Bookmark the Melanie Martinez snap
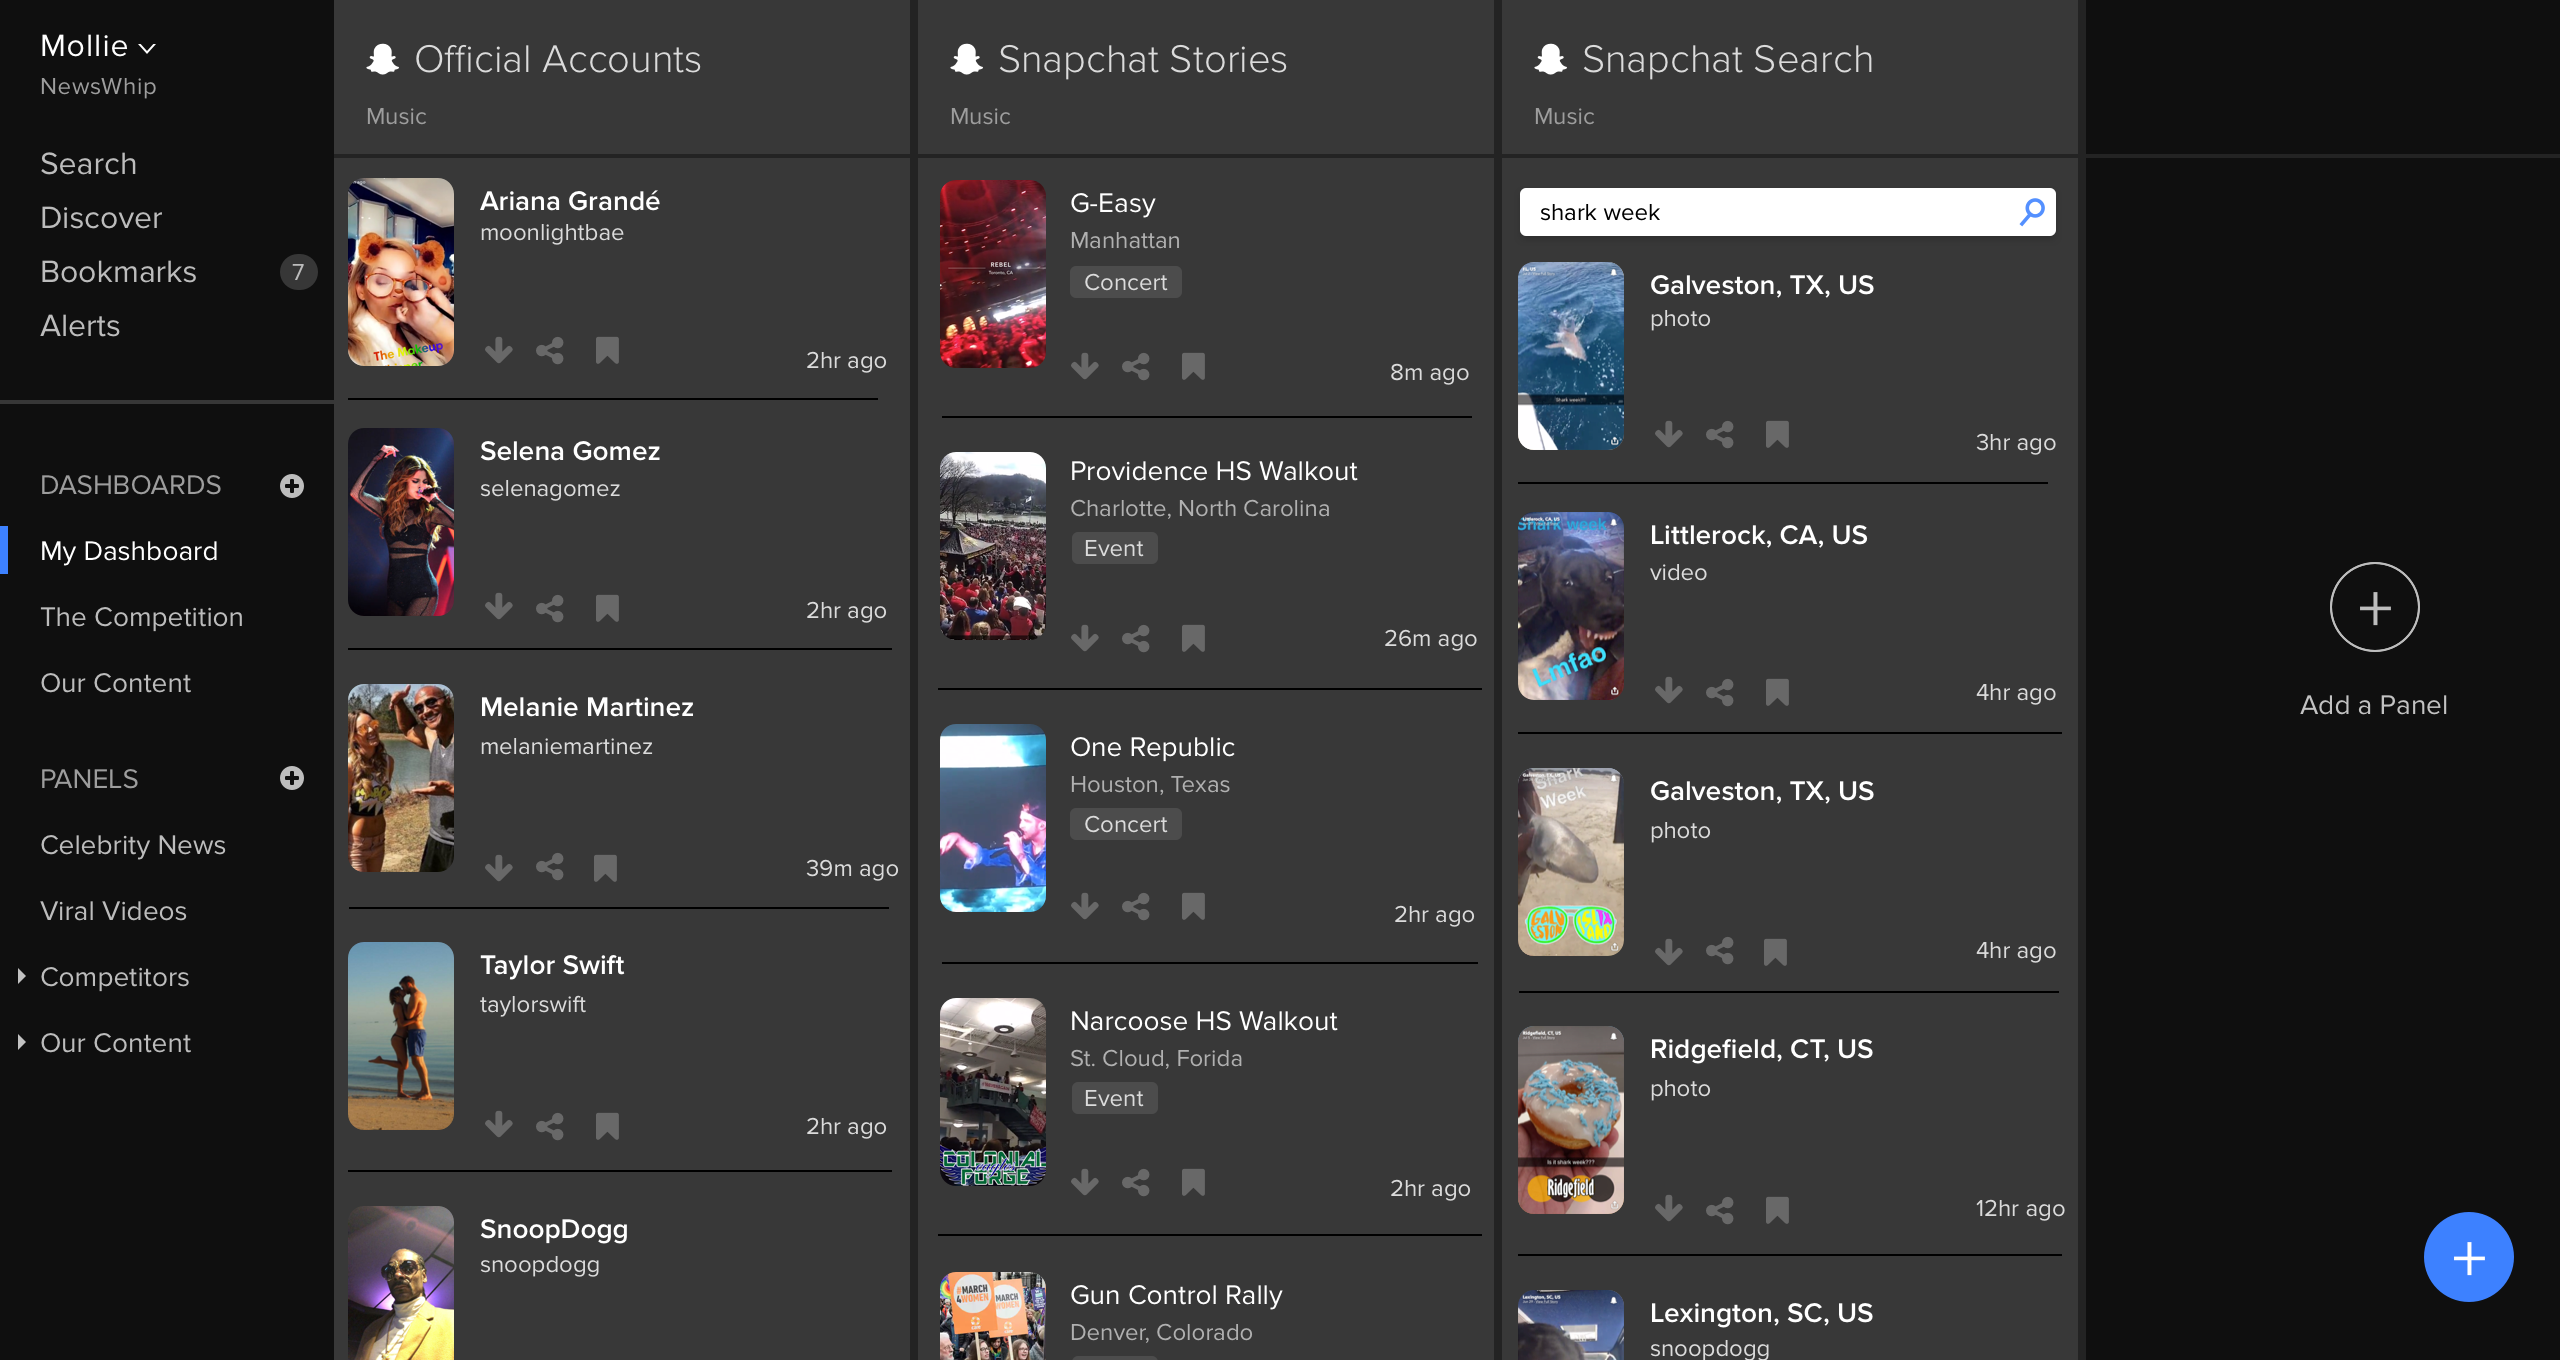 pos(605,867)
